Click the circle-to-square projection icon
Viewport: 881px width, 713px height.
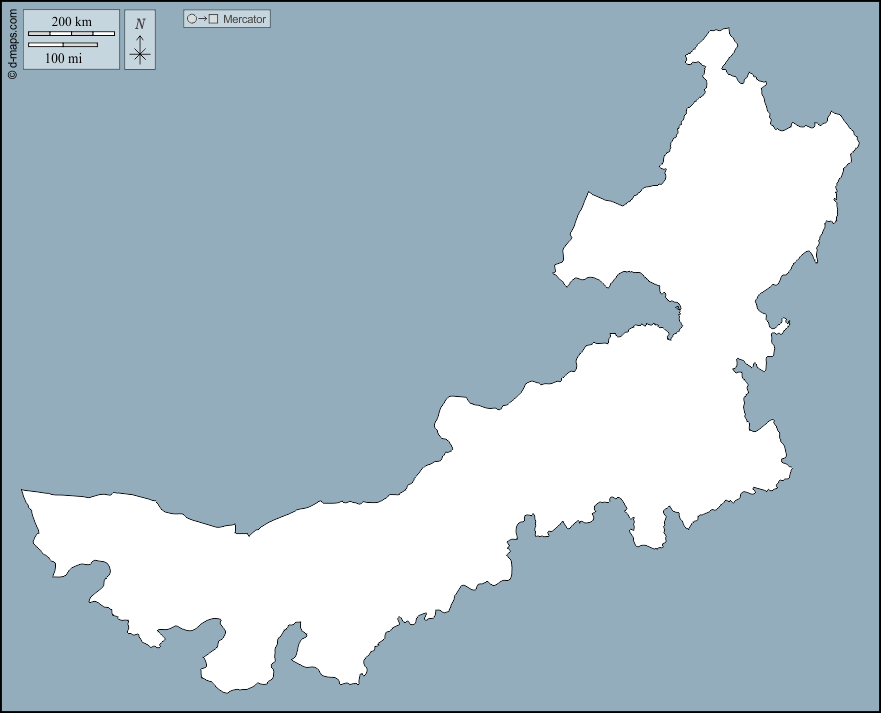202,19
